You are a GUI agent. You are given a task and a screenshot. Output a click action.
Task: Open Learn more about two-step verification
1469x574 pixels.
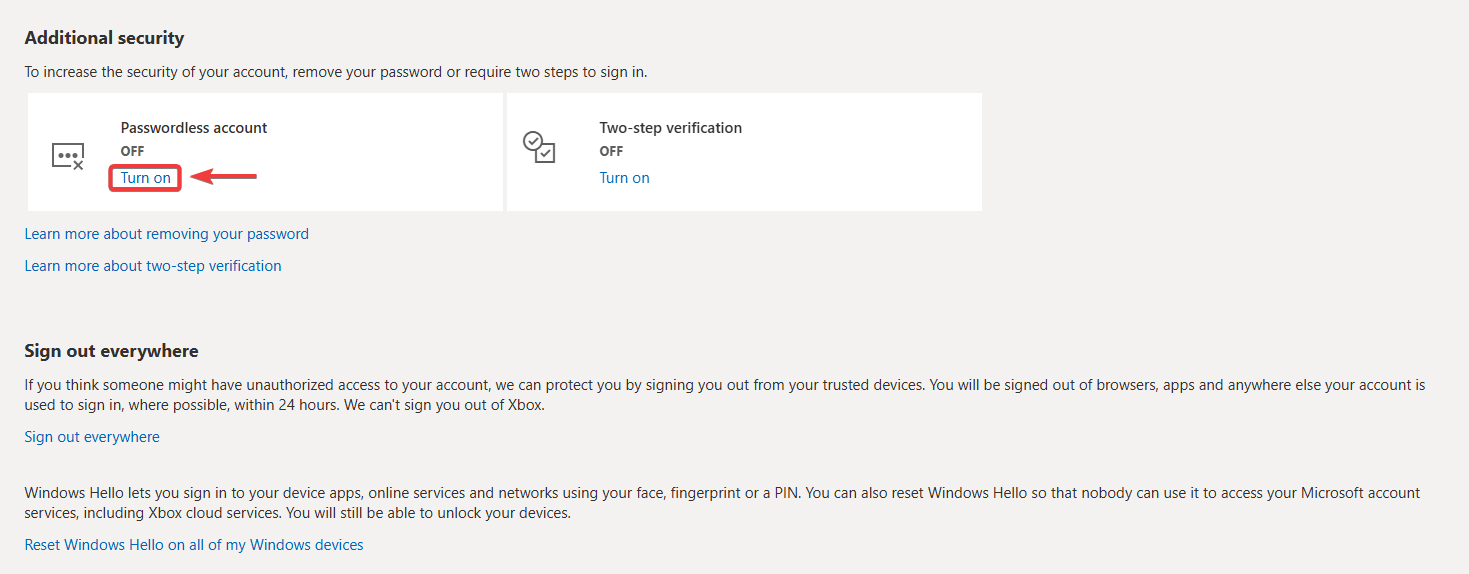(x=153, y=266)
